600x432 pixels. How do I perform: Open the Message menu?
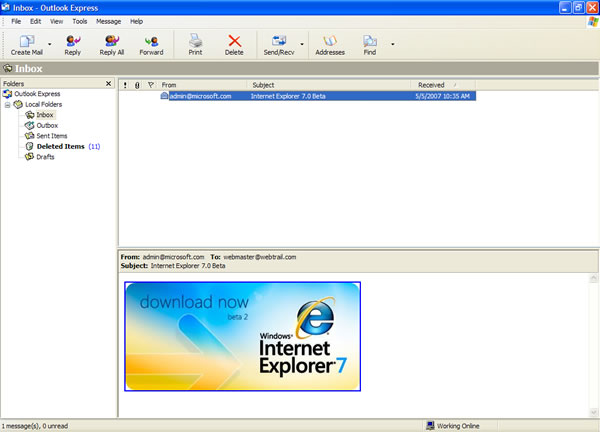click(x=108, y=21)
